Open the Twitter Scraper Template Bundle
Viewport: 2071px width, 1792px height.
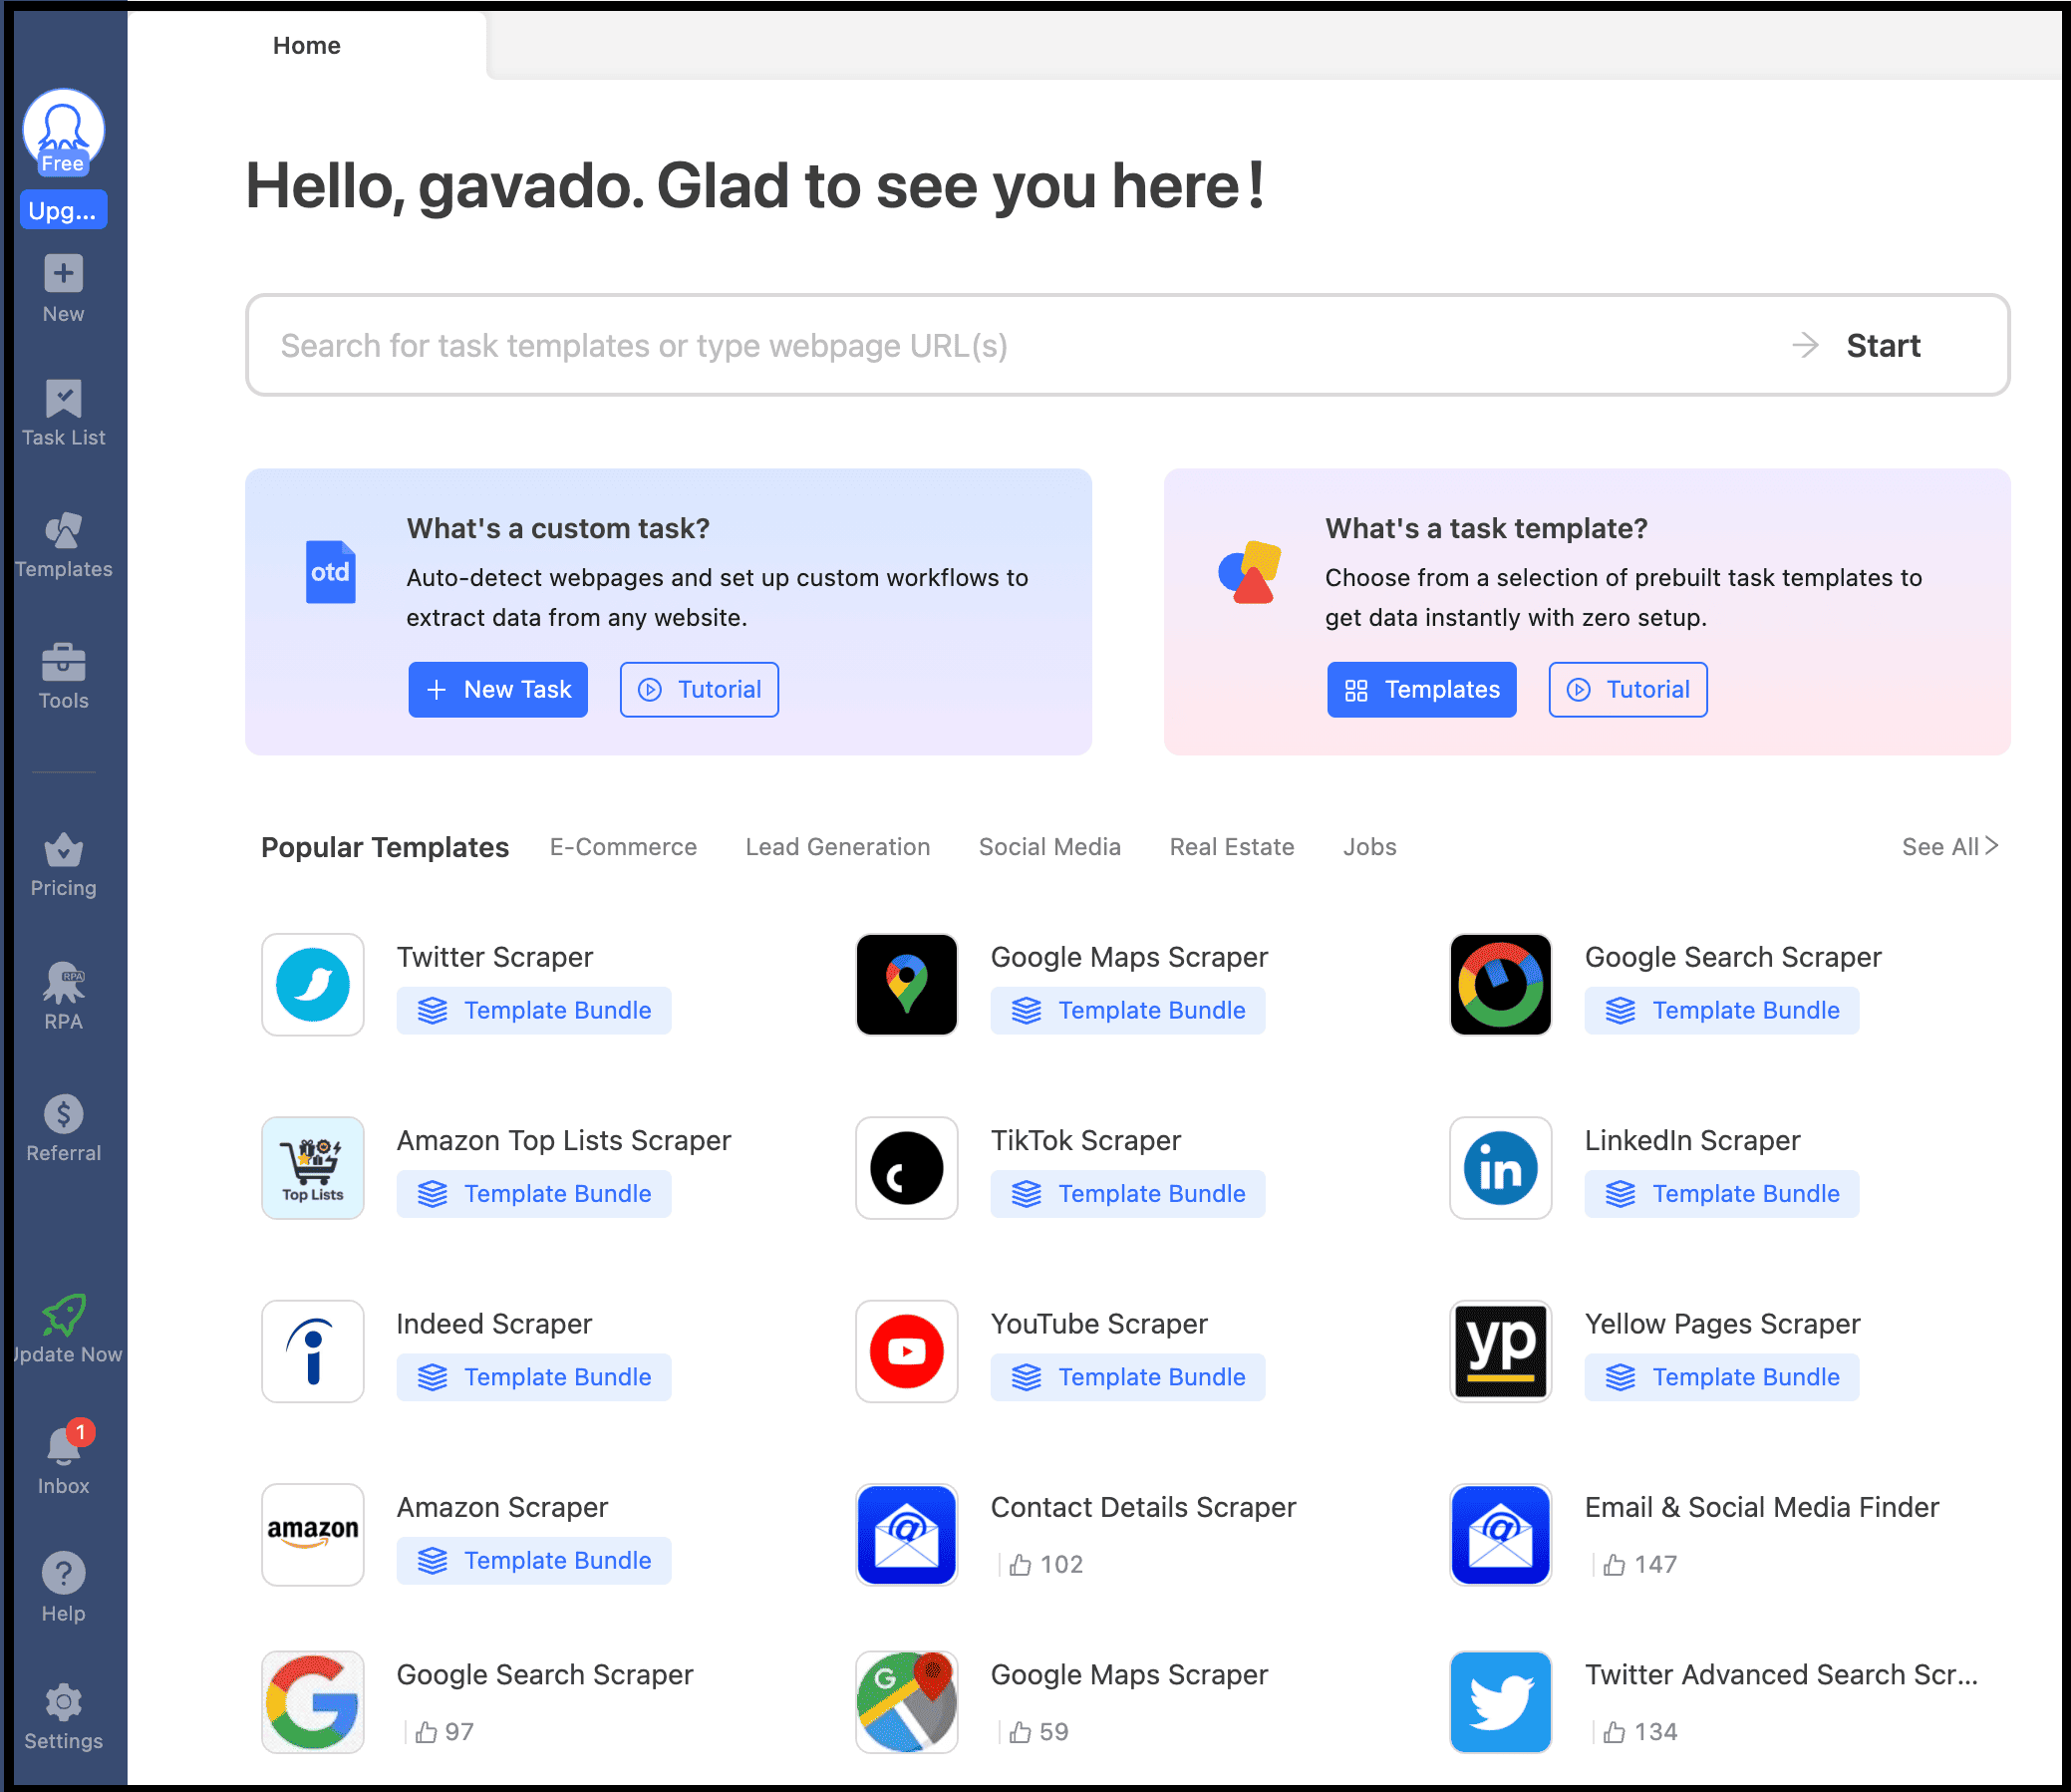pyautogui.click(x=534, y=1010)
